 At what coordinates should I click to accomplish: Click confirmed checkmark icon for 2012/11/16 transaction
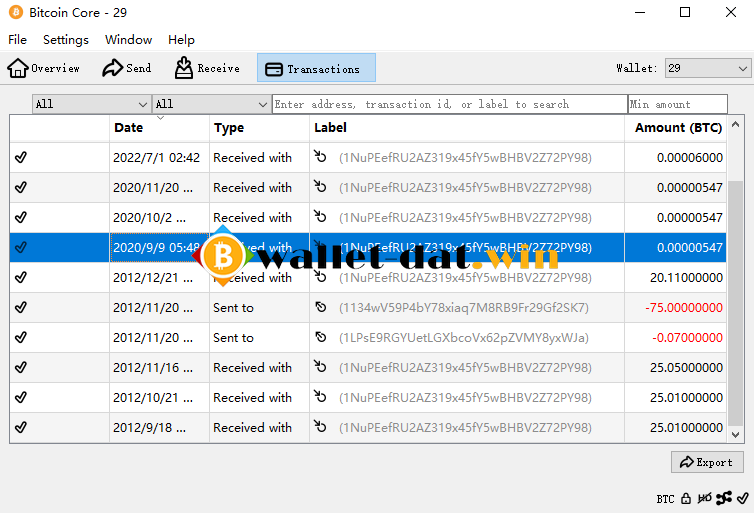coord(21,367)
